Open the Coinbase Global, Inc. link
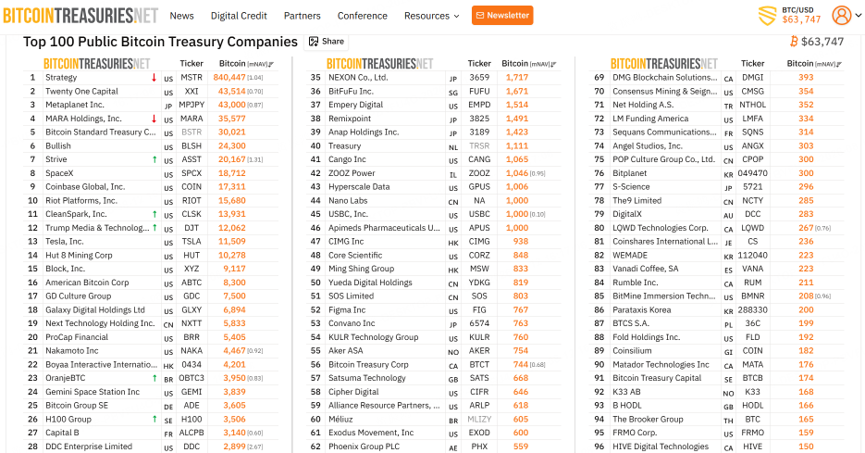The image size is (865, 453). click(85, 187)
